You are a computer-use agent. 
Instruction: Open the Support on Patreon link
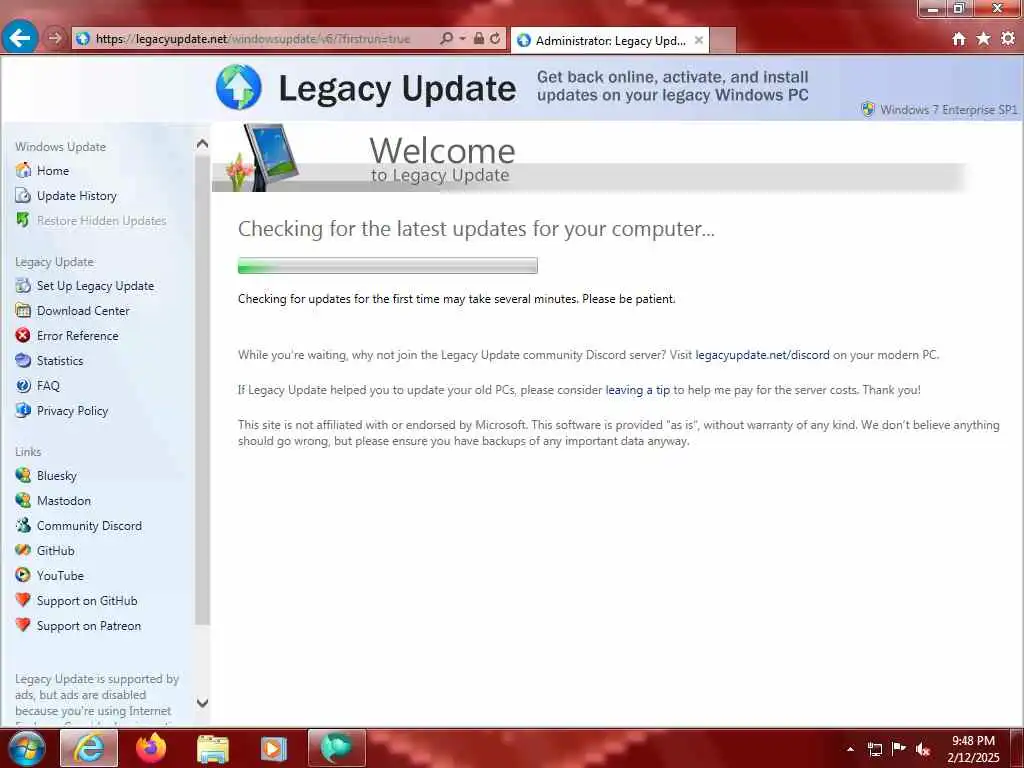[x=88, y=626]
